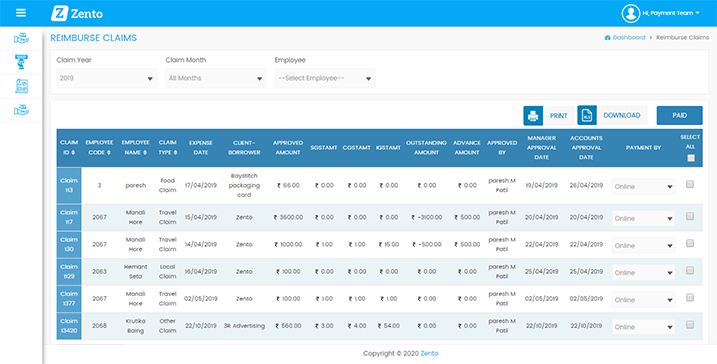717x364 pixels.
Task: Click the Manager Approval Date header
Action: [x=541, y=148]
